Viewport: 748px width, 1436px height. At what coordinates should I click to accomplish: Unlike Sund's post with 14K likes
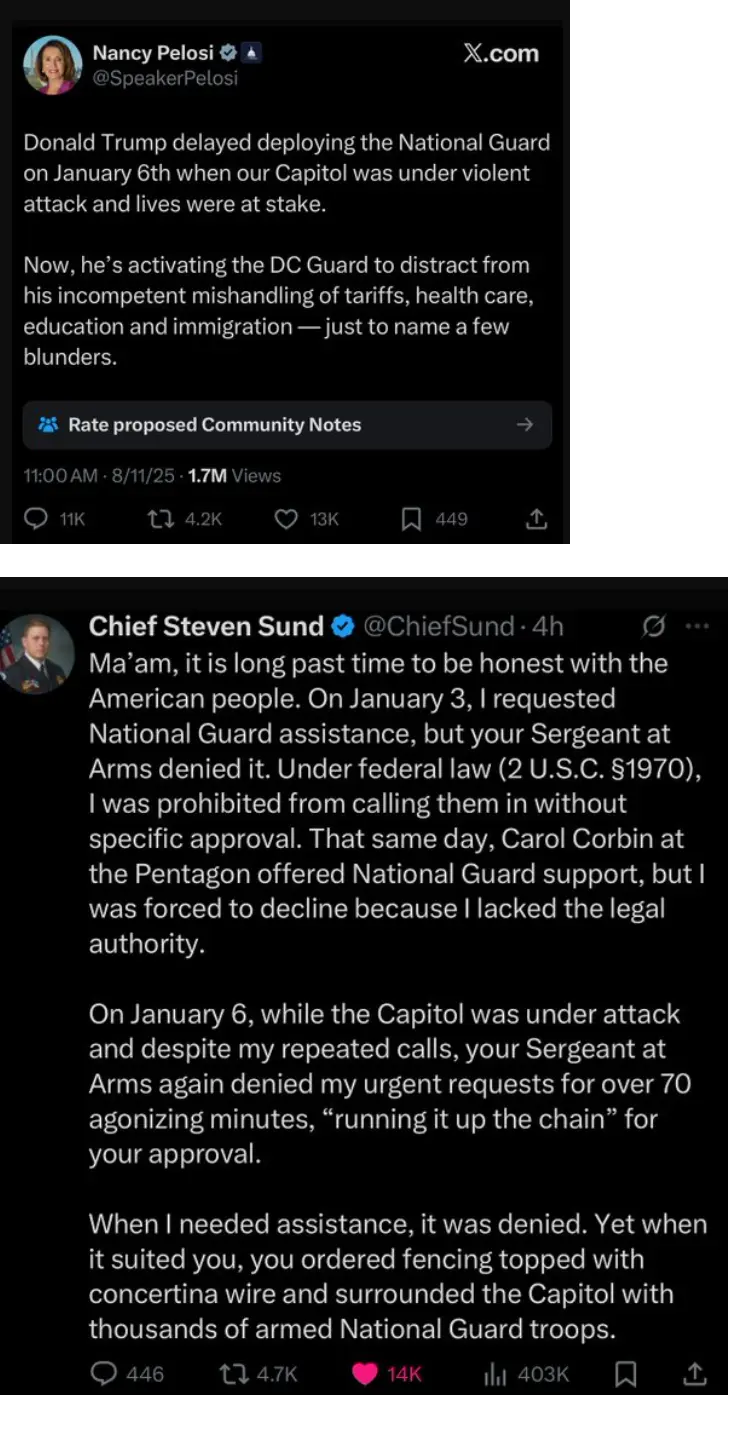(365, 1375)
